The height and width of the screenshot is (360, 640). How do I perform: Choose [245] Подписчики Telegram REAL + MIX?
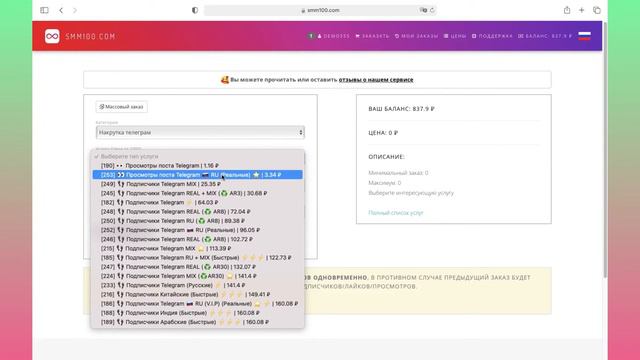(x=198, y=193)
